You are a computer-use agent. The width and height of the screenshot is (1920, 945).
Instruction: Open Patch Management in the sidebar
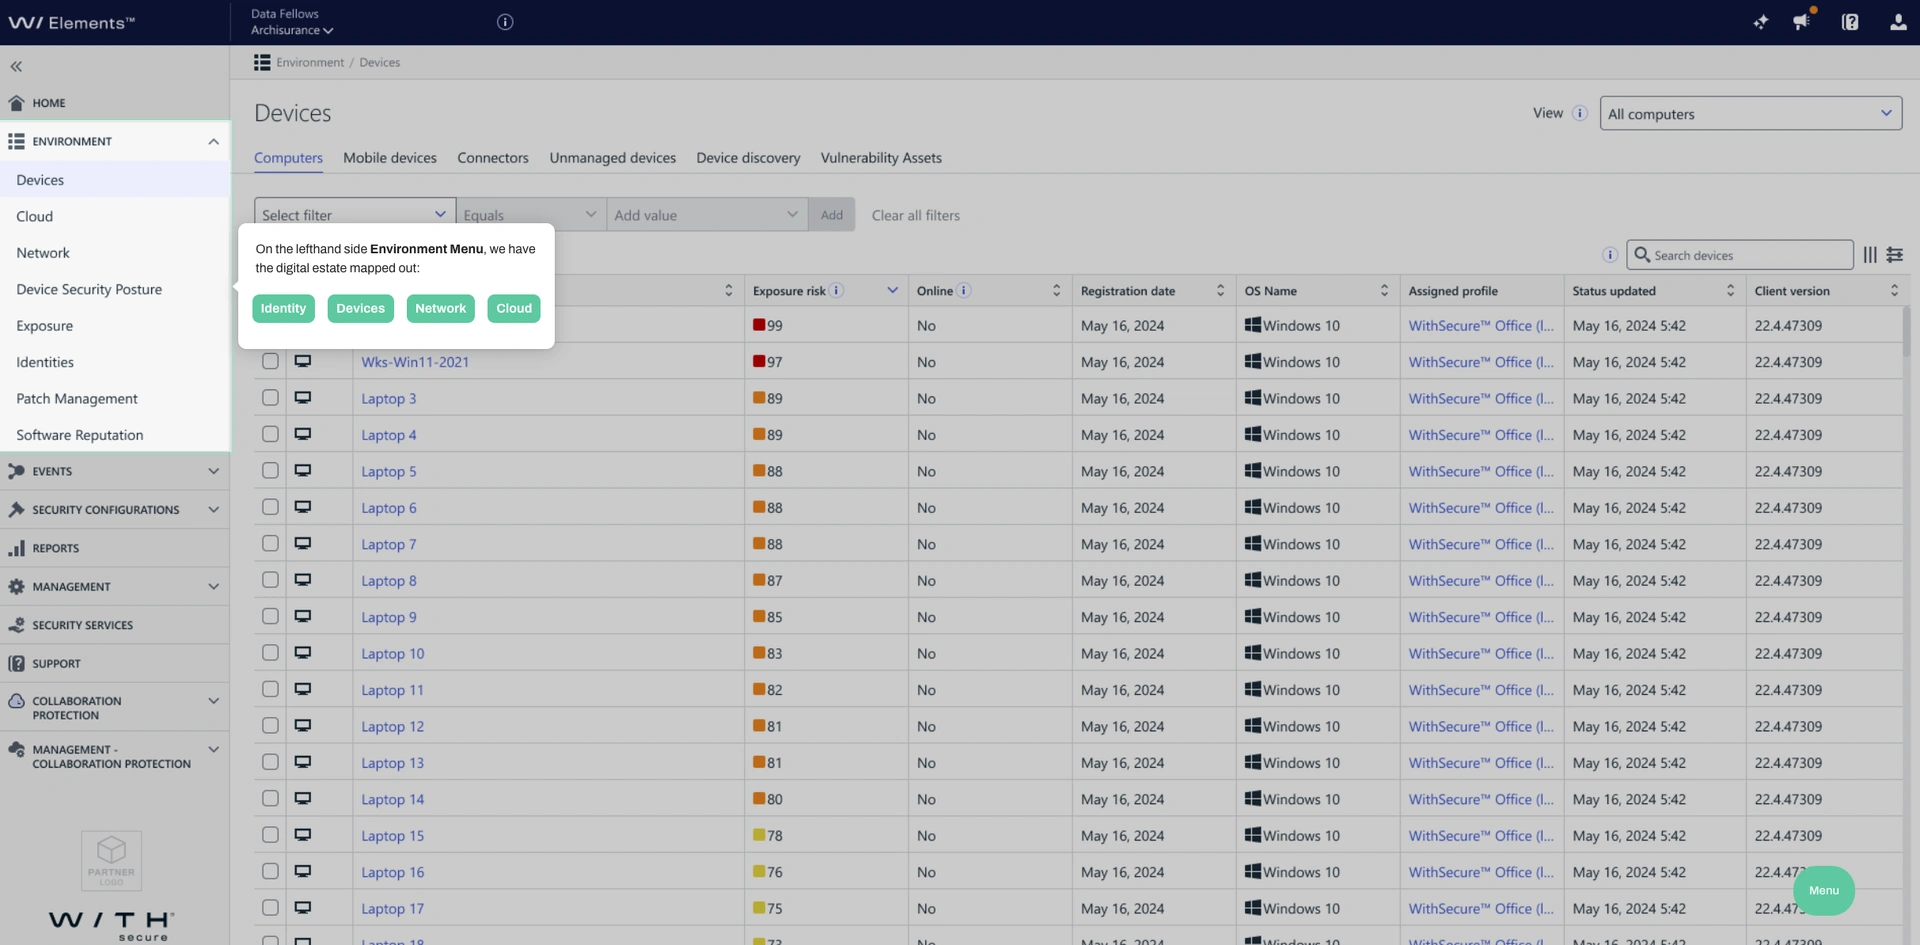point(77,399)
